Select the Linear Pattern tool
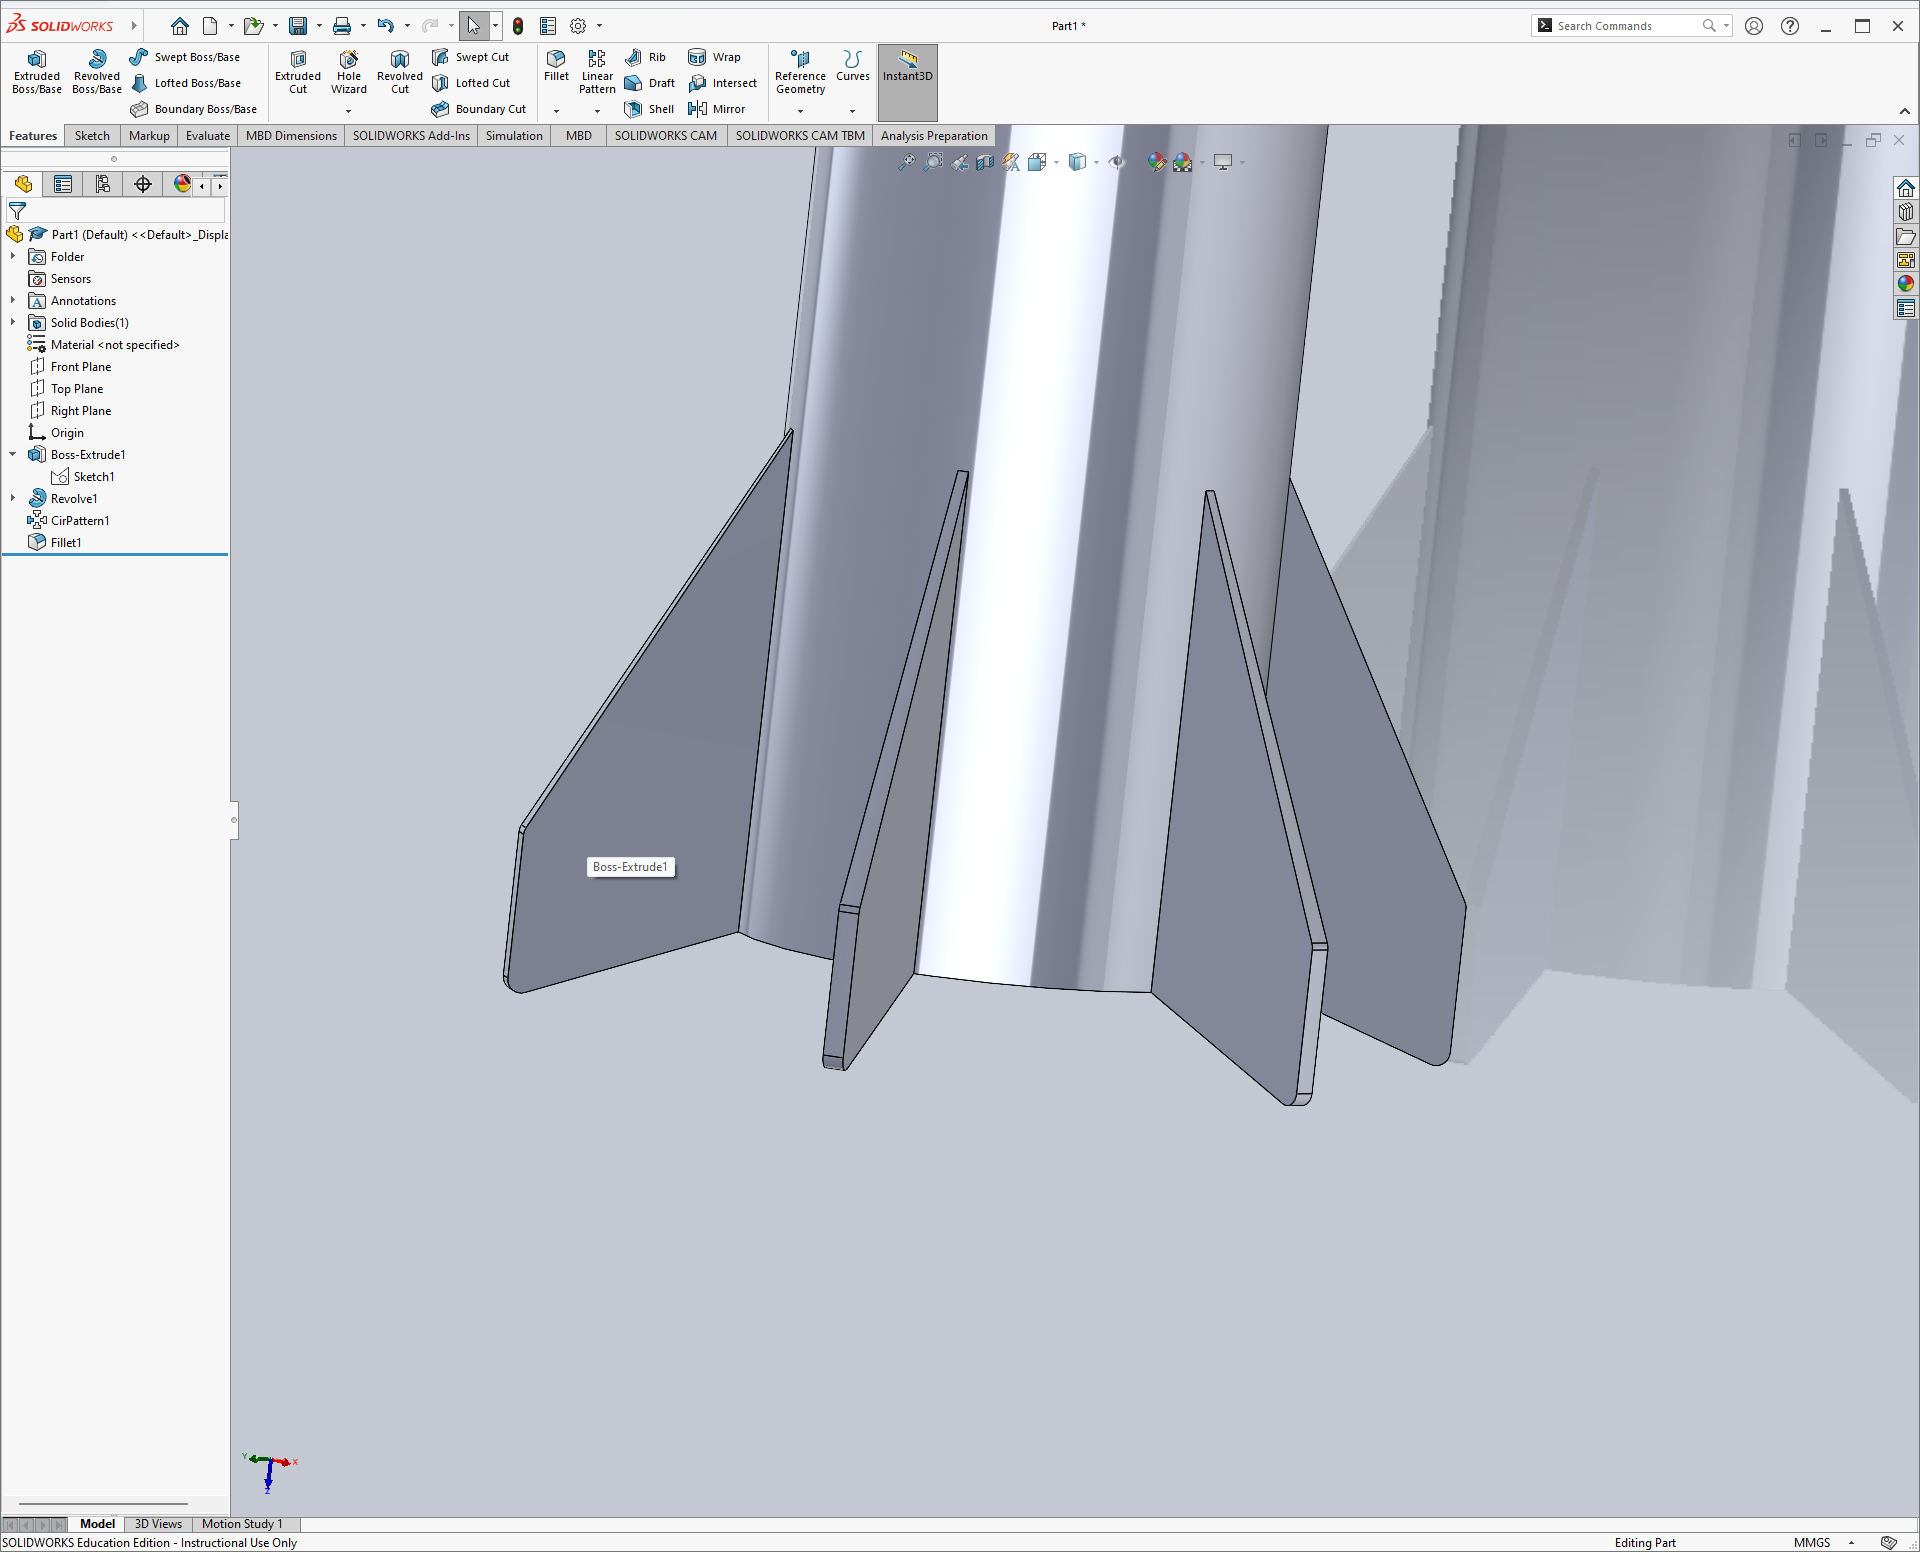Image resolution: width=1920 pixels, height=1552 pixels. coord(597,72)
